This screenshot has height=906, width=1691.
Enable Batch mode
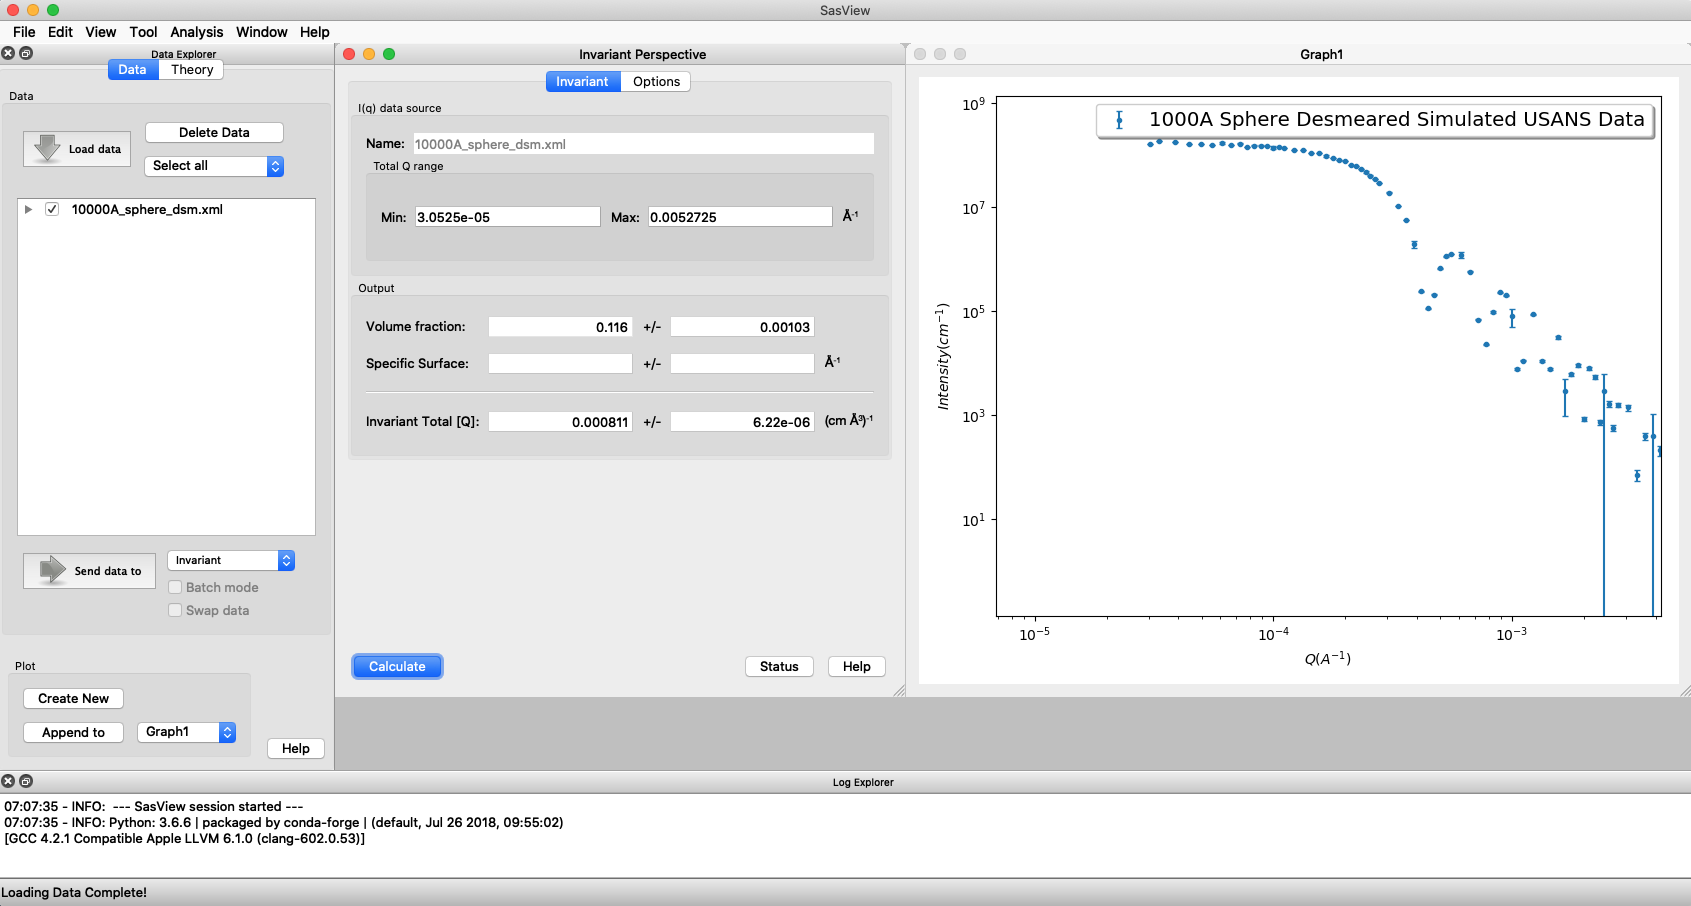(175, 587)
